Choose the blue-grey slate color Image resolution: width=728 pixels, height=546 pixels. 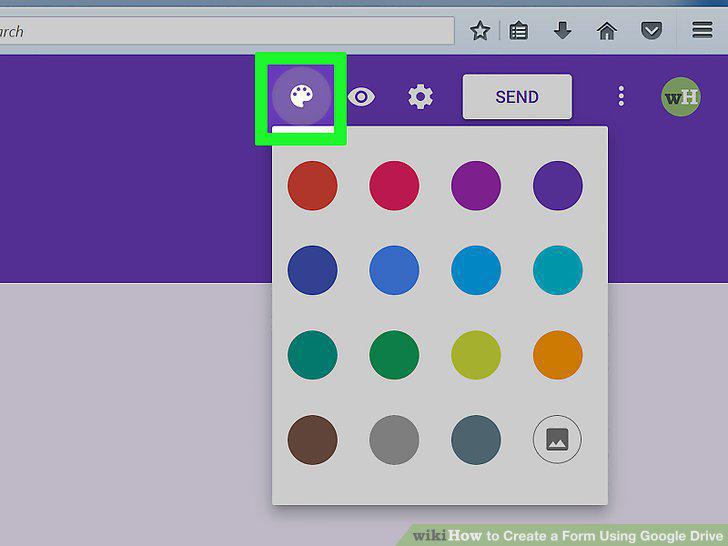pos(476,440)
